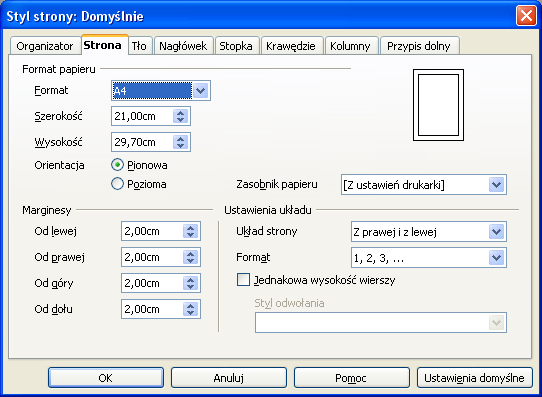Screen dimensions: 542x397
Task: Click the OK button
Action: point(106,378)
